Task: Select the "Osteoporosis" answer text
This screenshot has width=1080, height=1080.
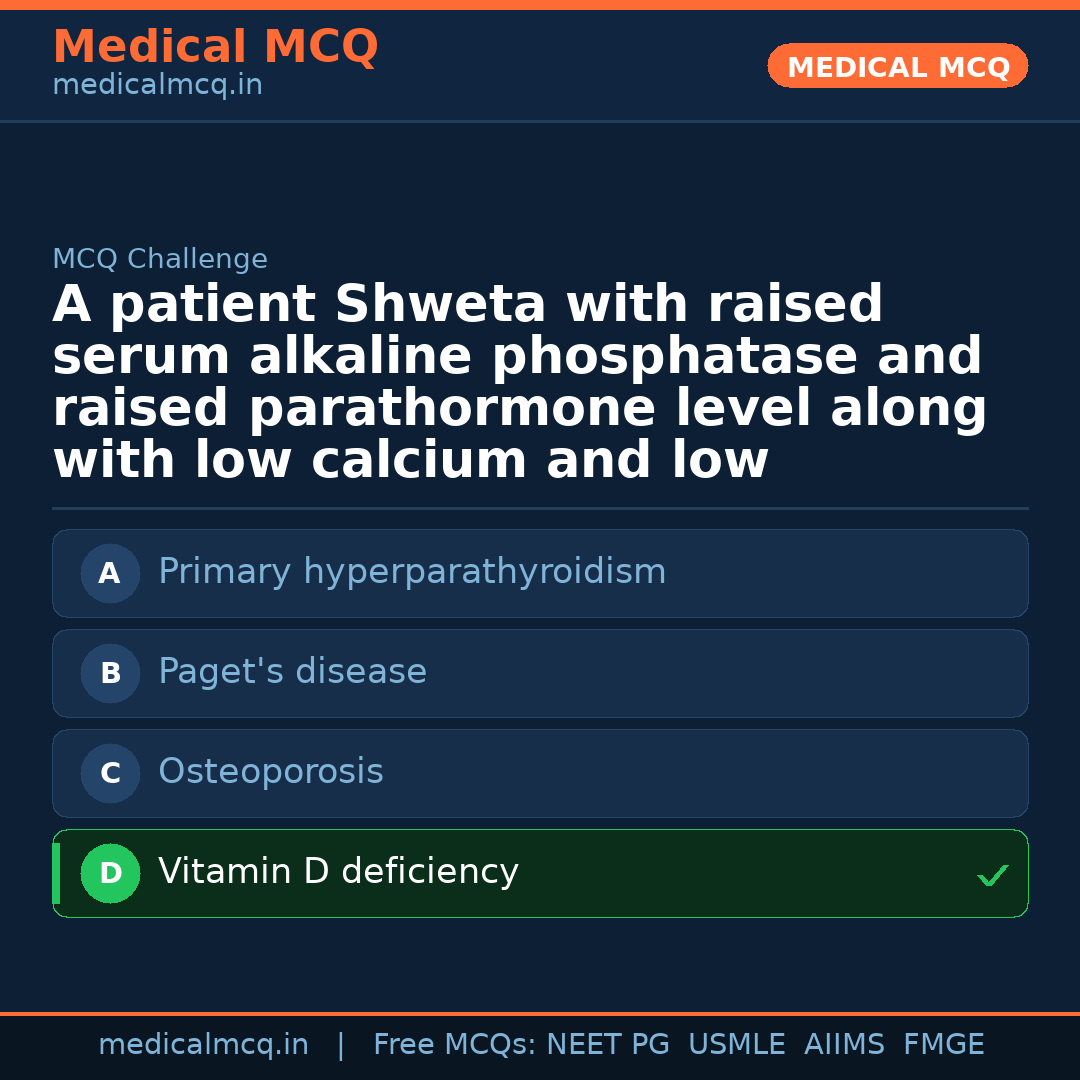Action: 271,772
